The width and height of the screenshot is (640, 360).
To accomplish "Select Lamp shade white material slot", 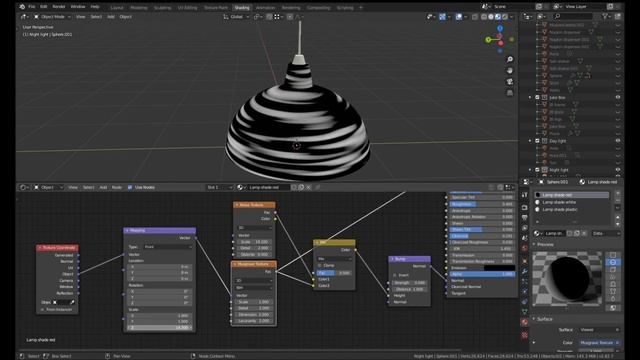I will (571, 202).
